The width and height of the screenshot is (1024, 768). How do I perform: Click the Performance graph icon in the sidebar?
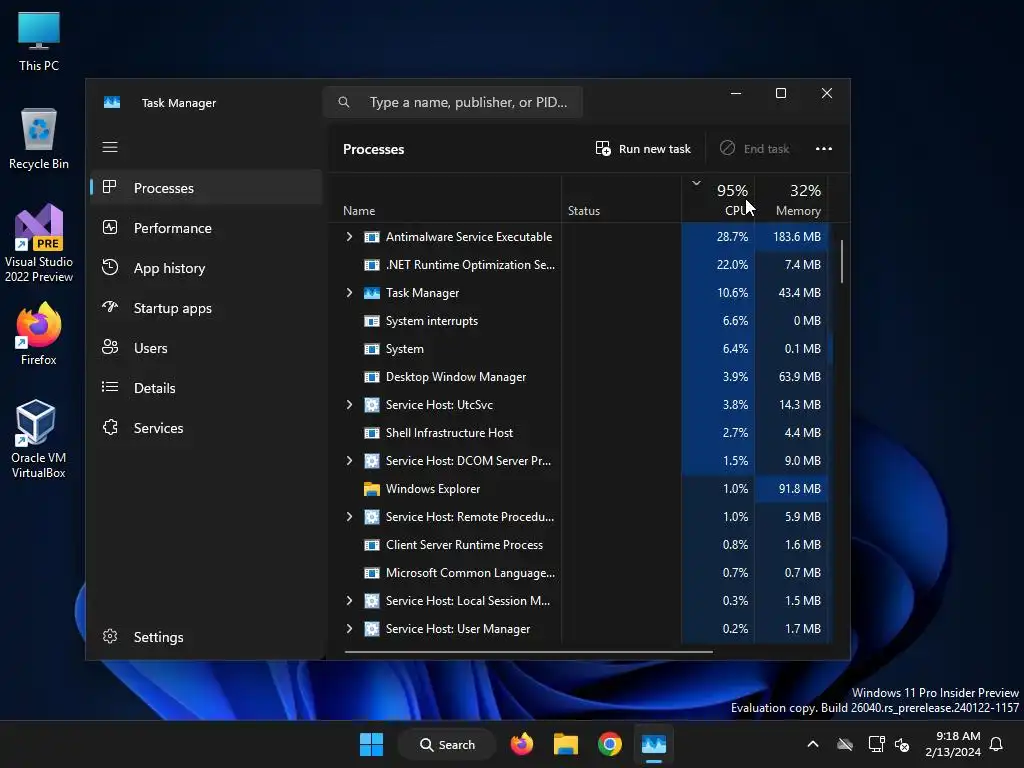coord(110,227)
